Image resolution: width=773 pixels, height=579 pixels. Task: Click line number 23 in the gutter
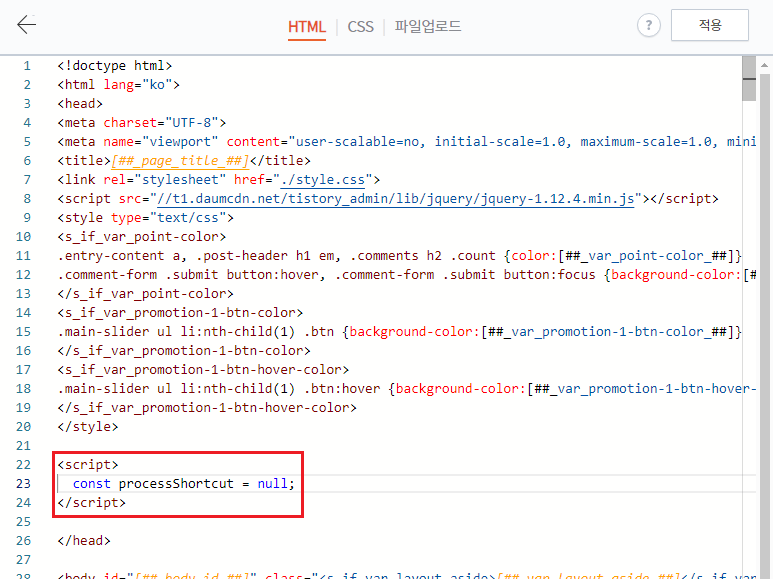(23, 484)
